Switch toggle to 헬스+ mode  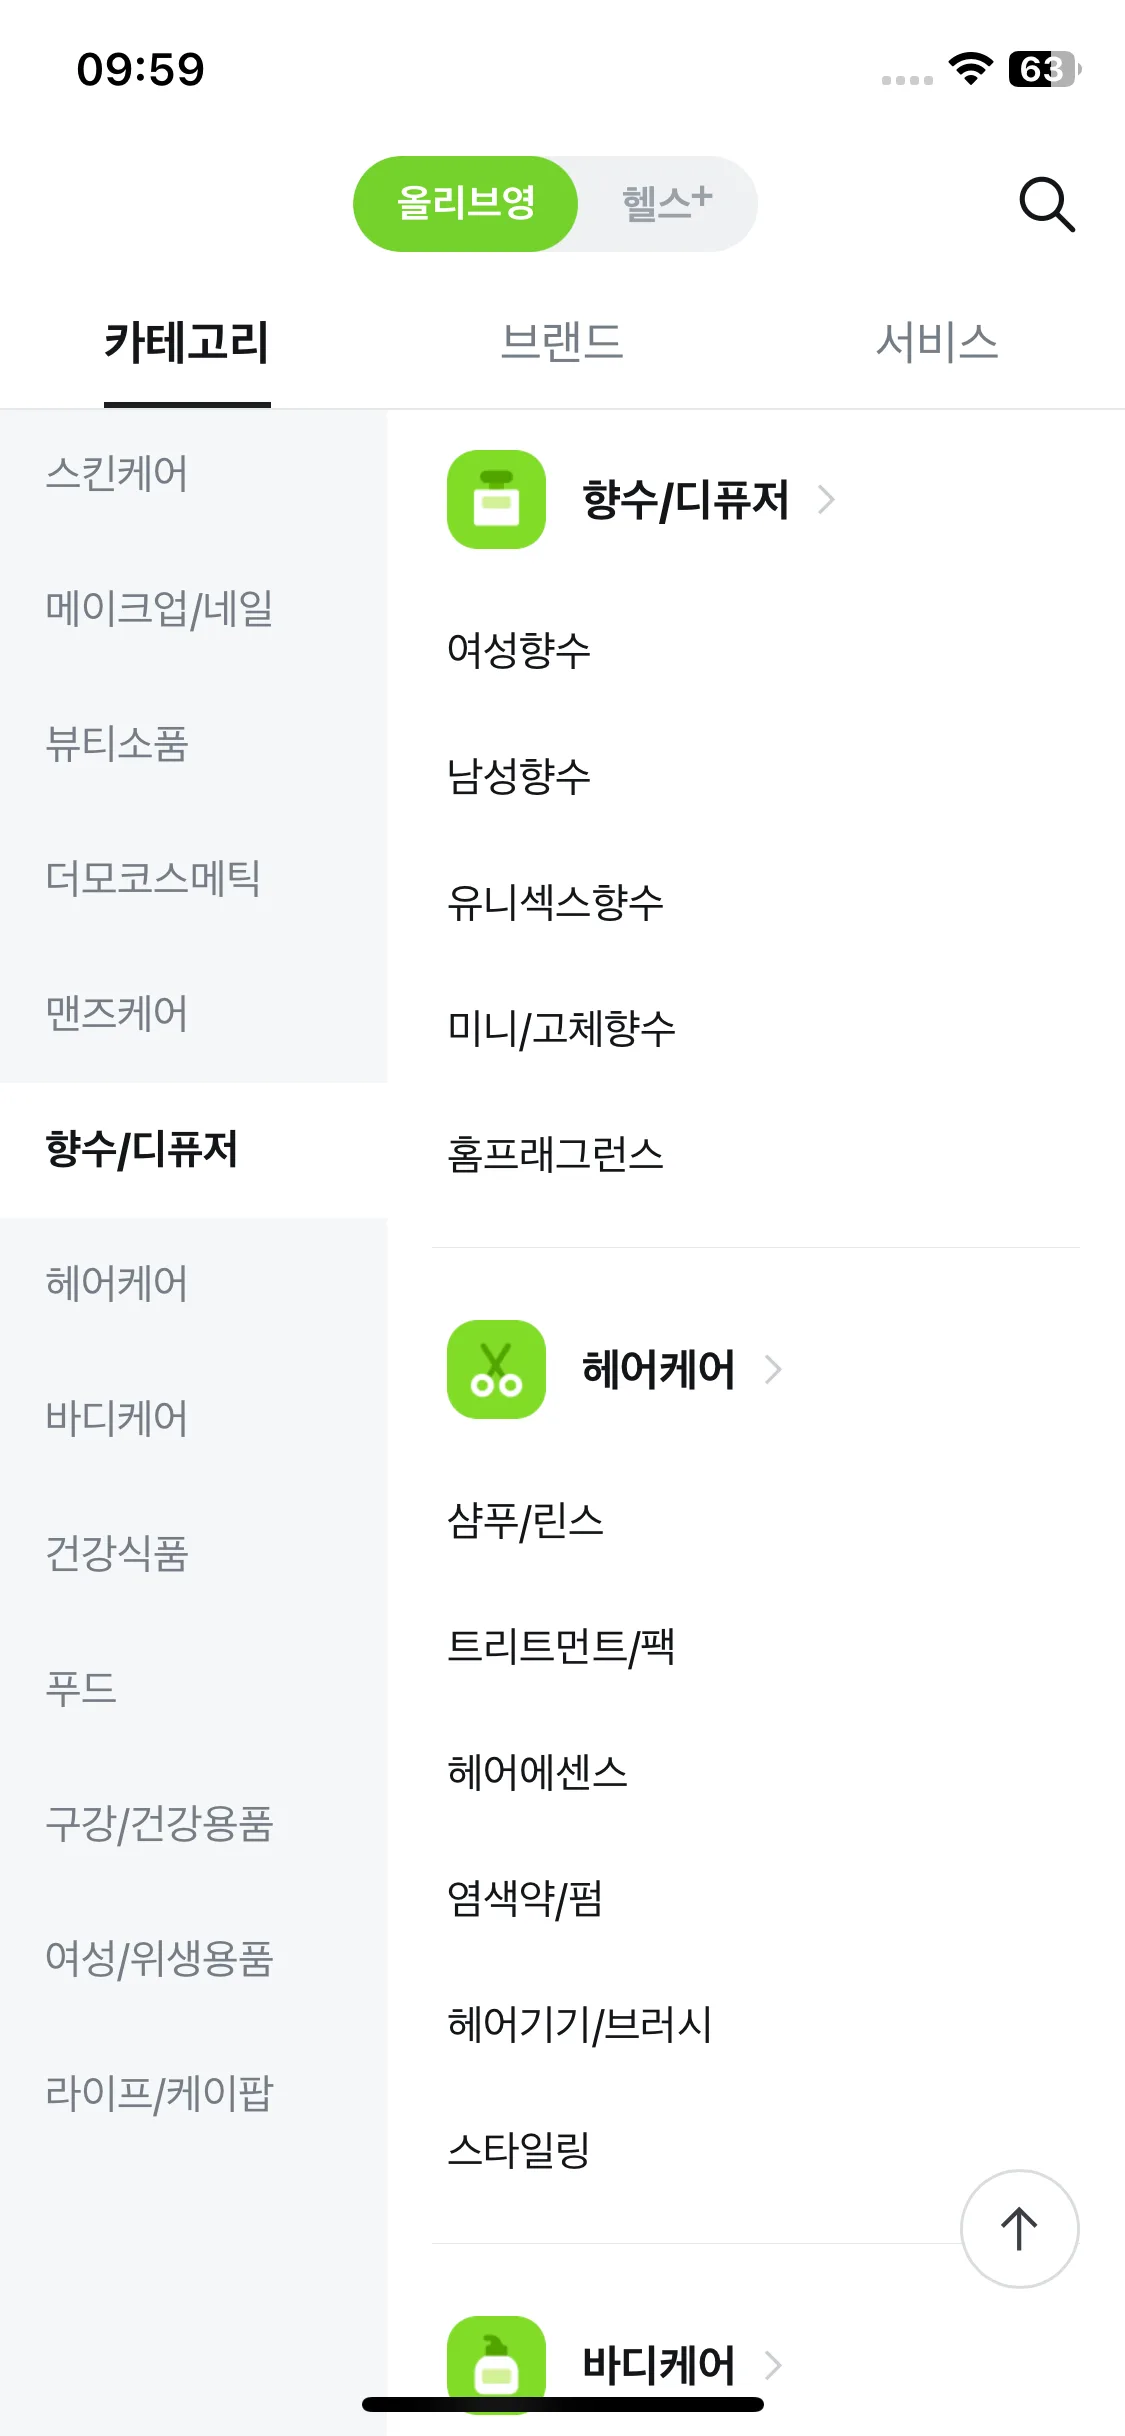[667, 203]
